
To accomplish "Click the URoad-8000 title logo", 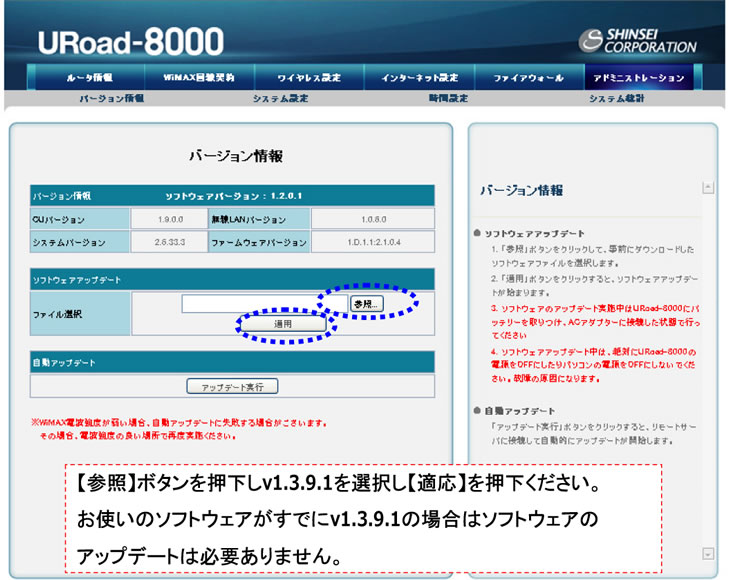I will pos(131,41).
